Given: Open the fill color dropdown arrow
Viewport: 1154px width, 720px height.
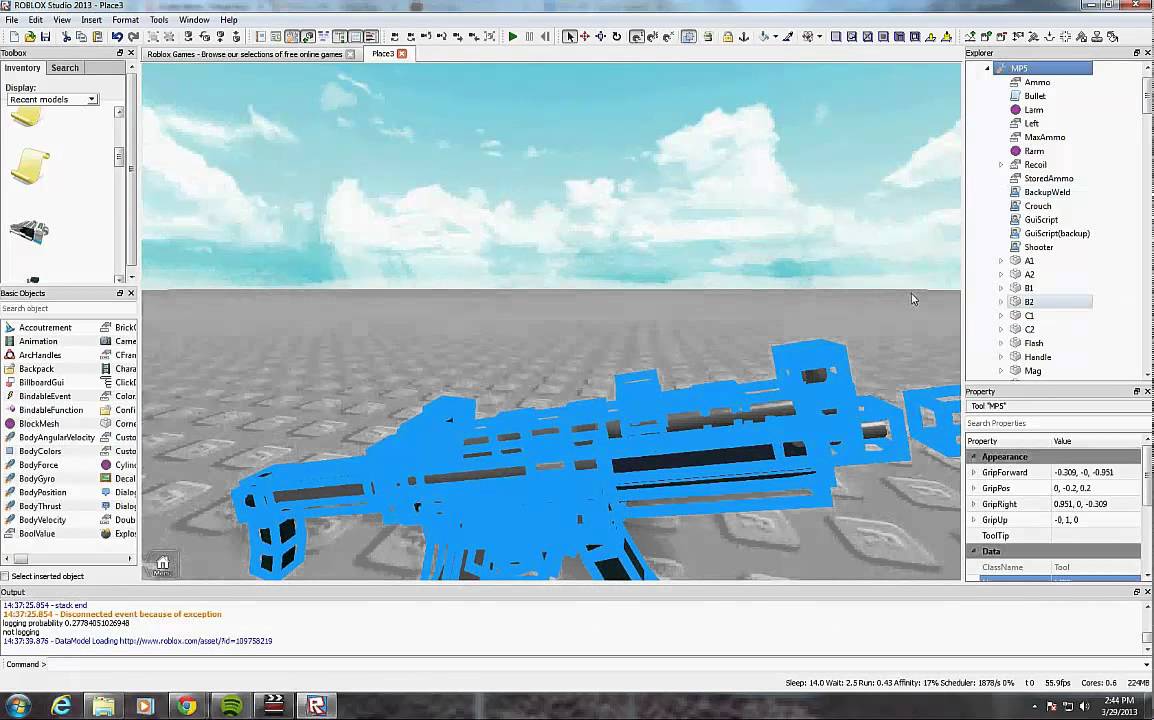Looking at the screenshot, I should (x=776, y=36).
